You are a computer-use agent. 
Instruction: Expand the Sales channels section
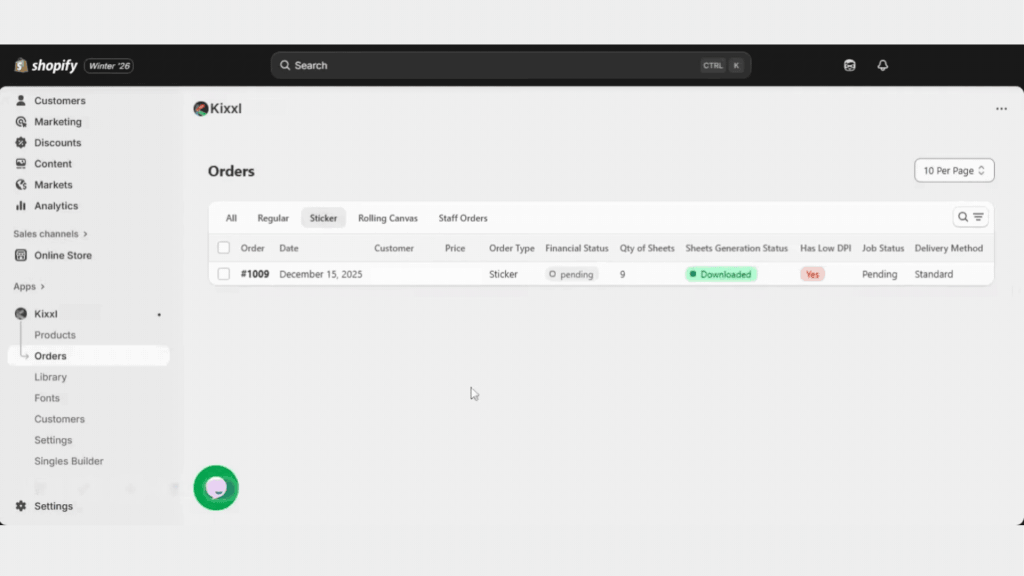tap(51, 234)
